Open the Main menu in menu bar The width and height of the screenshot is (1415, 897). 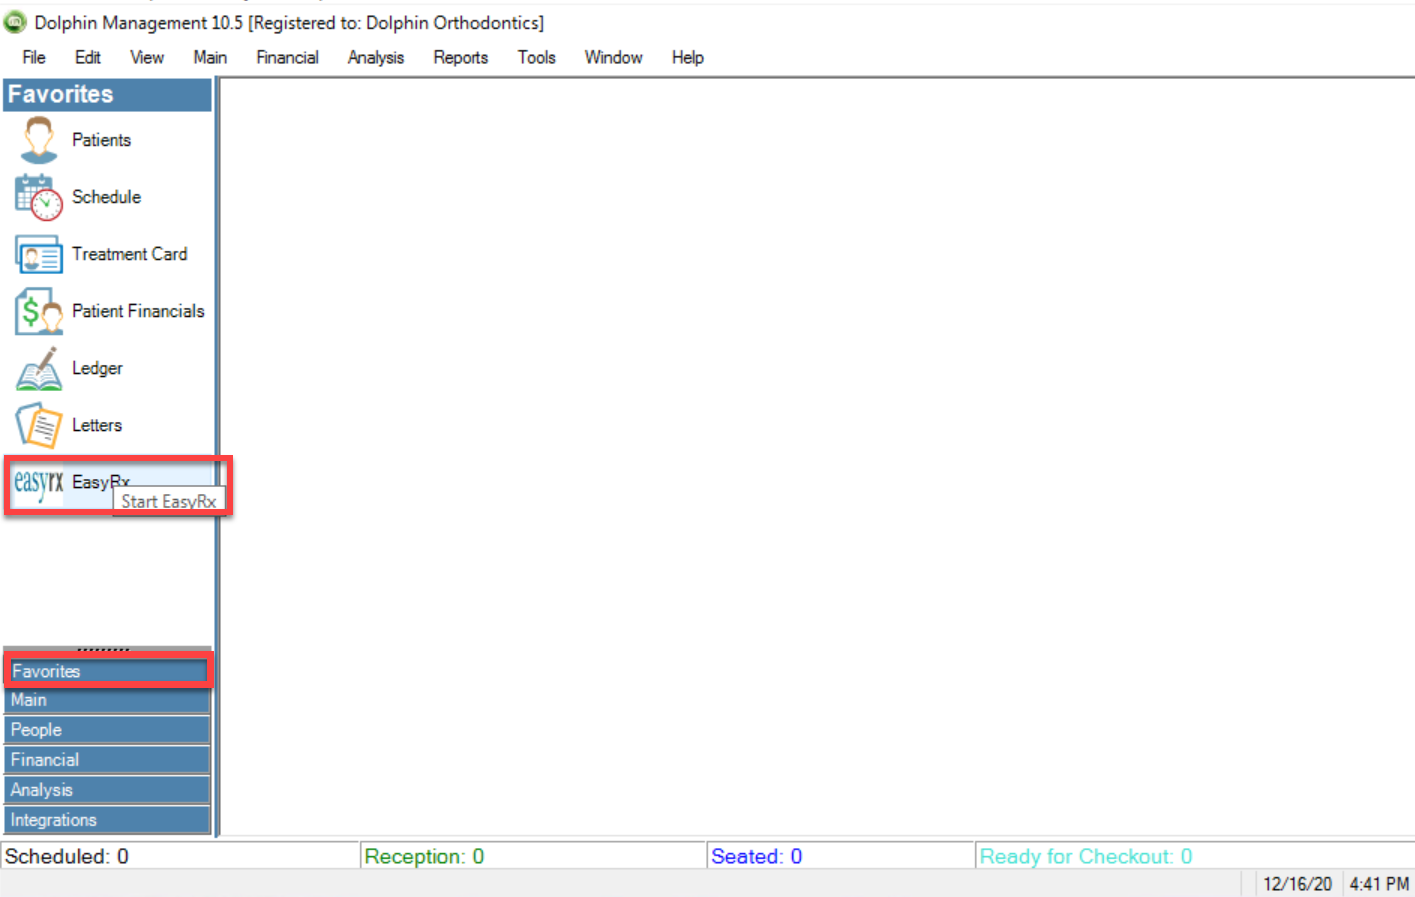pos(210,58)
